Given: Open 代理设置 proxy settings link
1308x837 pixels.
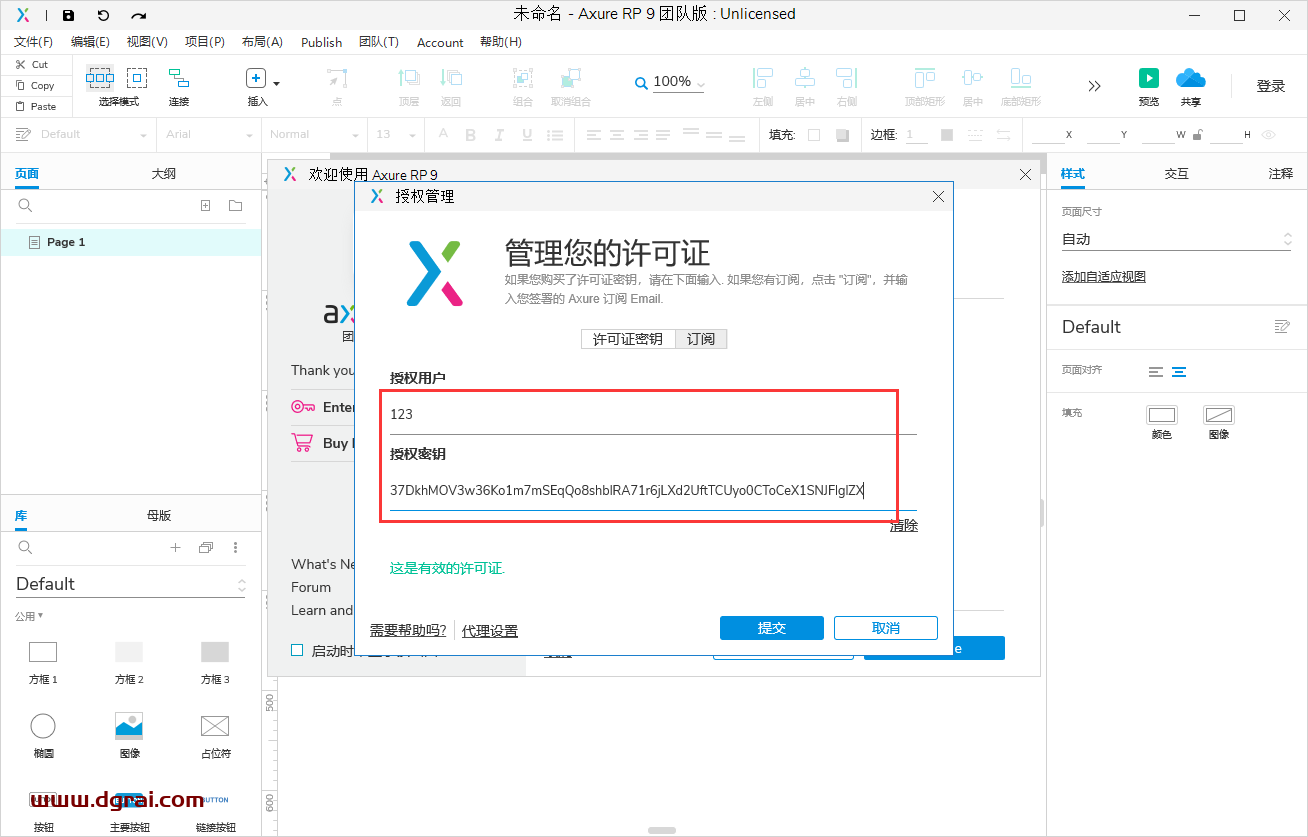Looking at the screenshot, I should [x=490, y=630].
